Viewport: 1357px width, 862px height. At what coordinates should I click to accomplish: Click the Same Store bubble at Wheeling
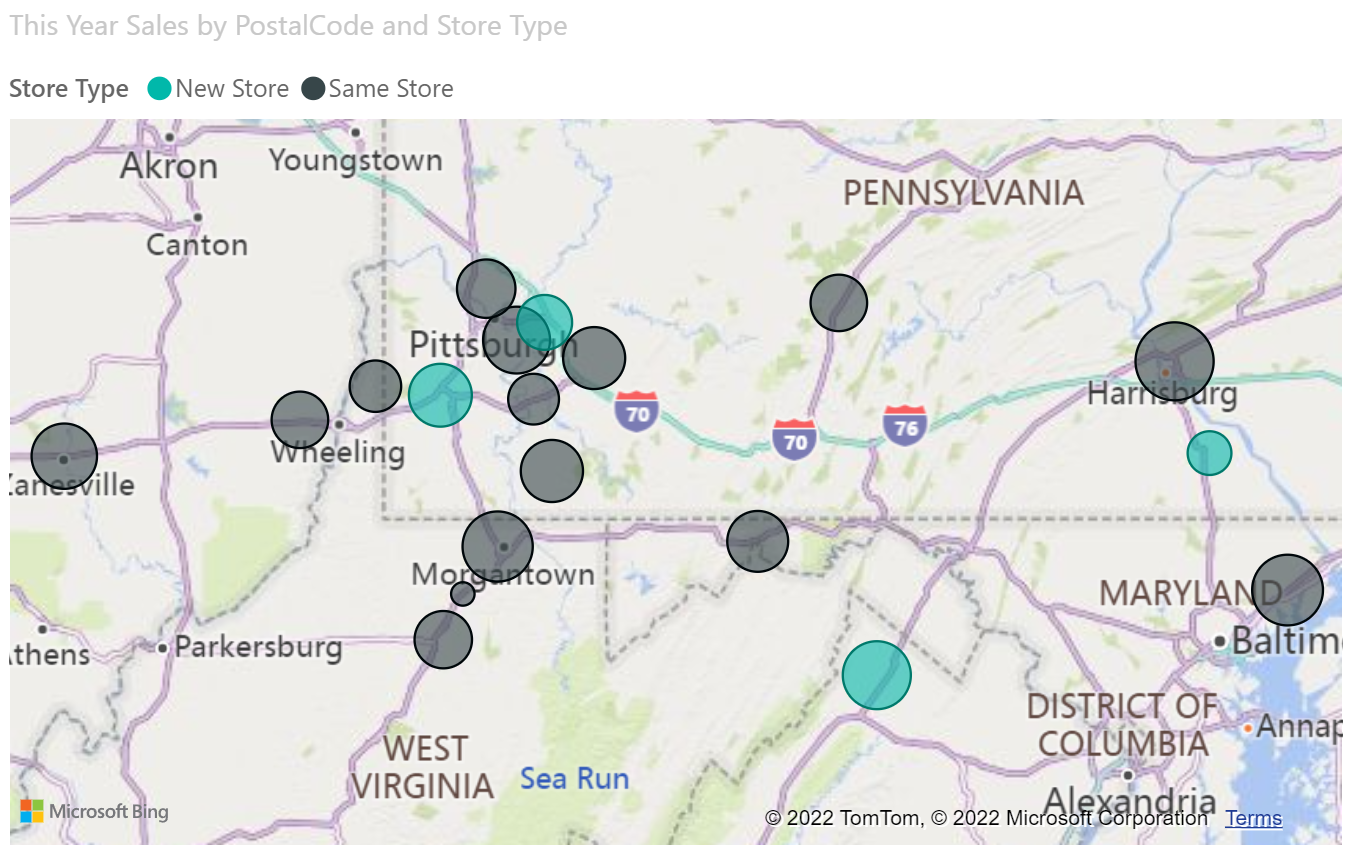299,419
